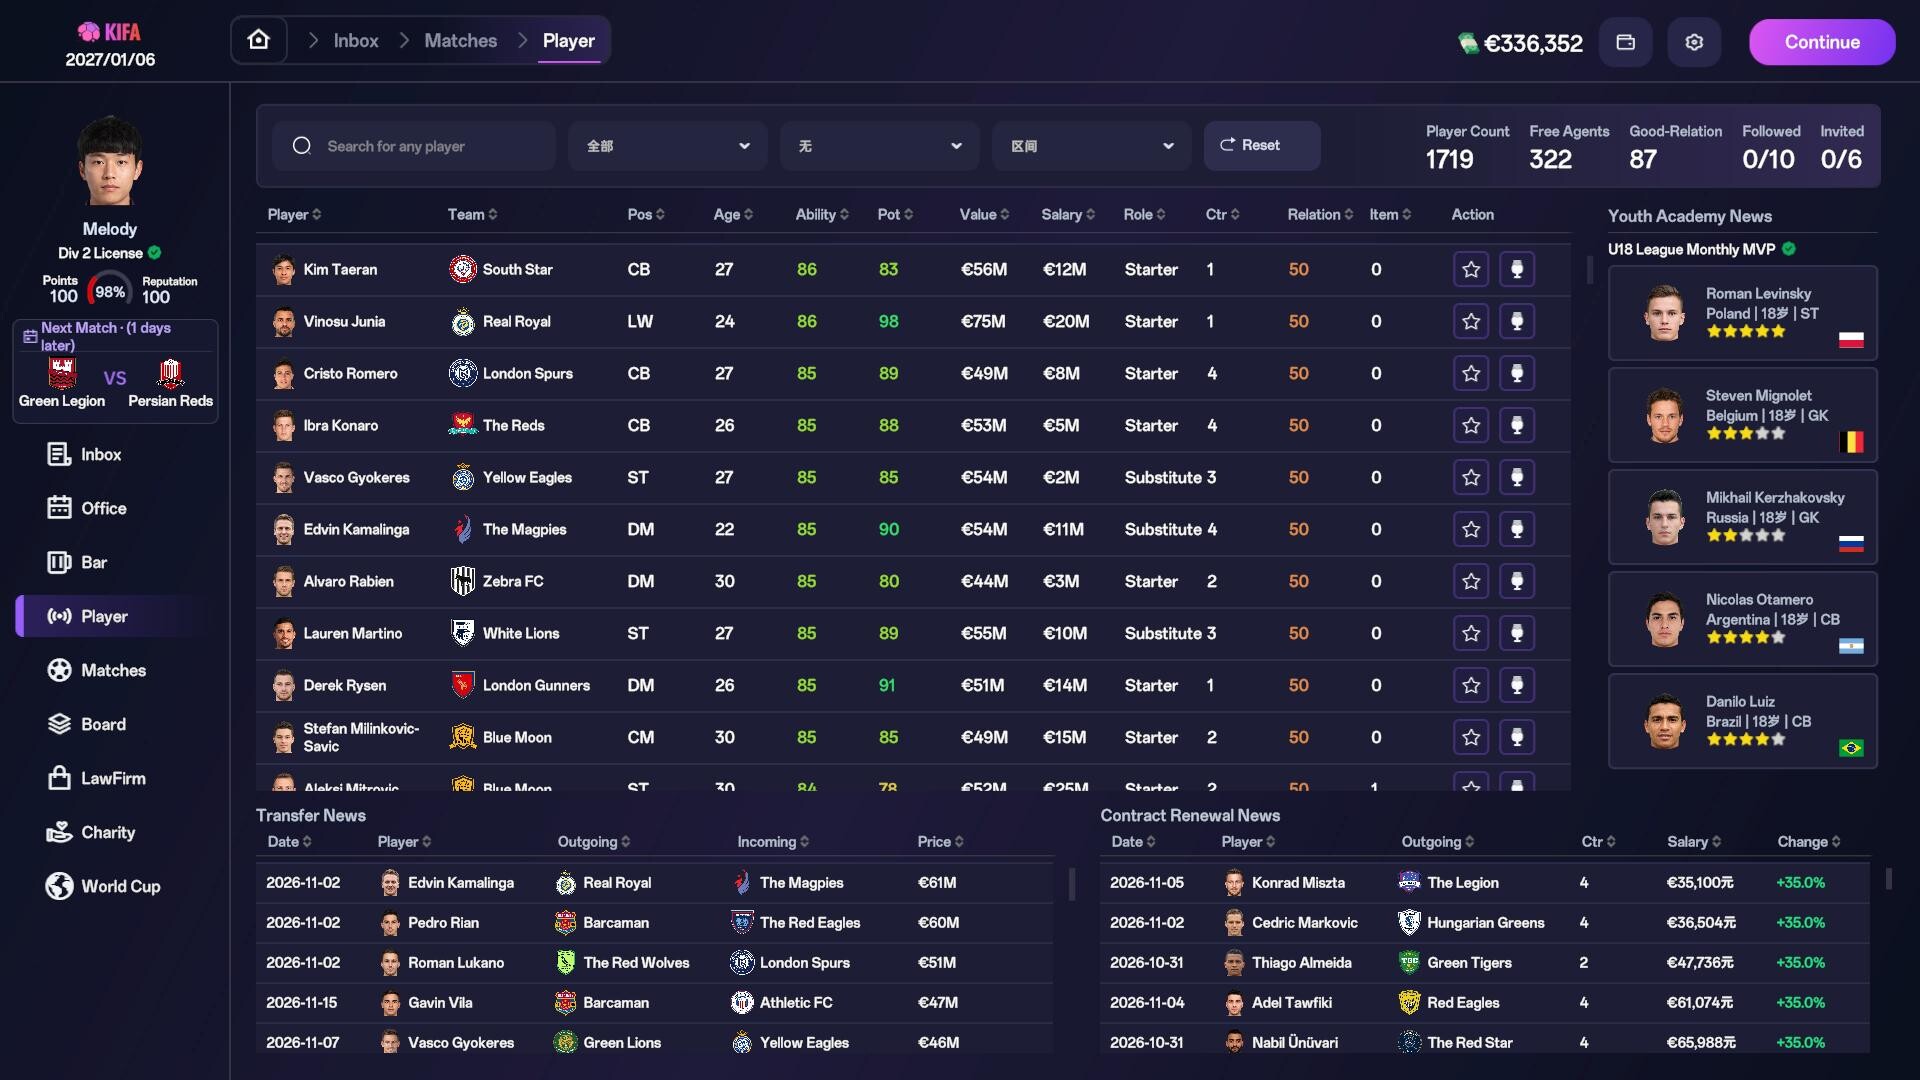This screenshot has height=1080, width=1920.
Task: Invite Vinosu Junia with cup icon
Action: tap(1517, 321)
